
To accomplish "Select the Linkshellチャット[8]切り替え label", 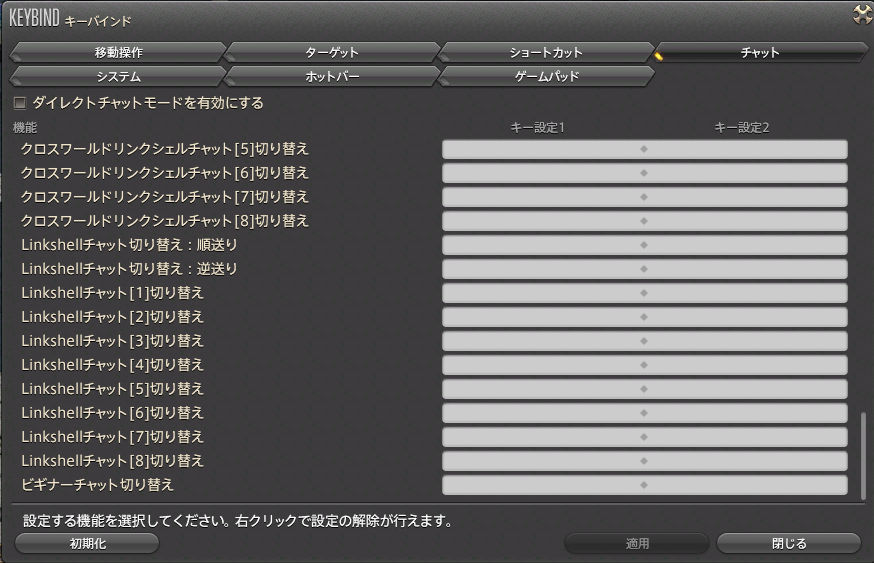I will coord(113,461).
